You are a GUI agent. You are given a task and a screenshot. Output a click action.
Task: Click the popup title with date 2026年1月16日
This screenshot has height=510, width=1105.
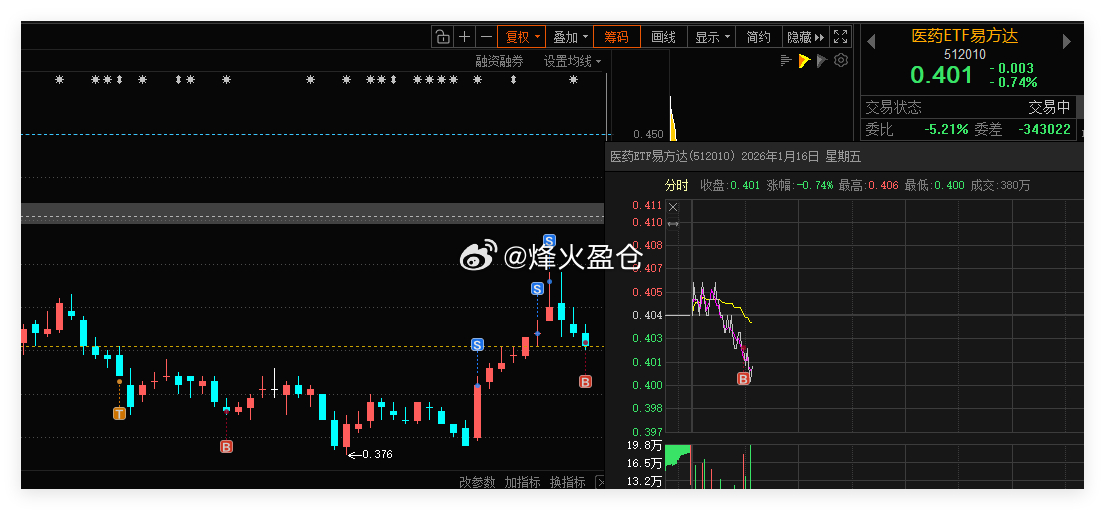[735, 156]
